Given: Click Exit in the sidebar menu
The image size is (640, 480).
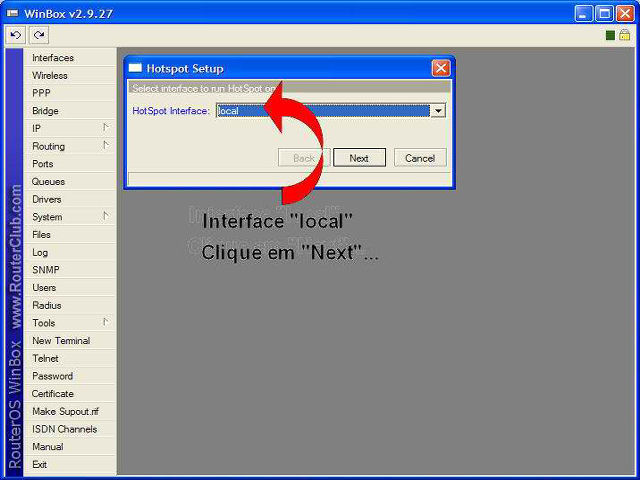Looking at the screenshot, I should click(70, 464).
